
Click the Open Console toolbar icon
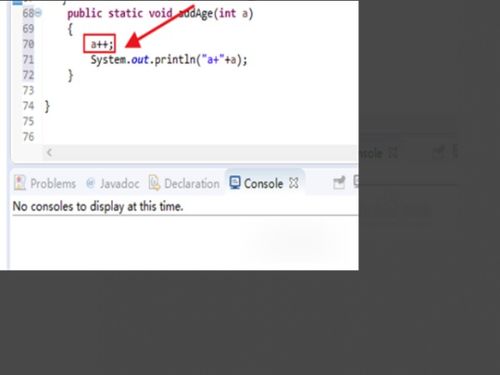(339, 183)
